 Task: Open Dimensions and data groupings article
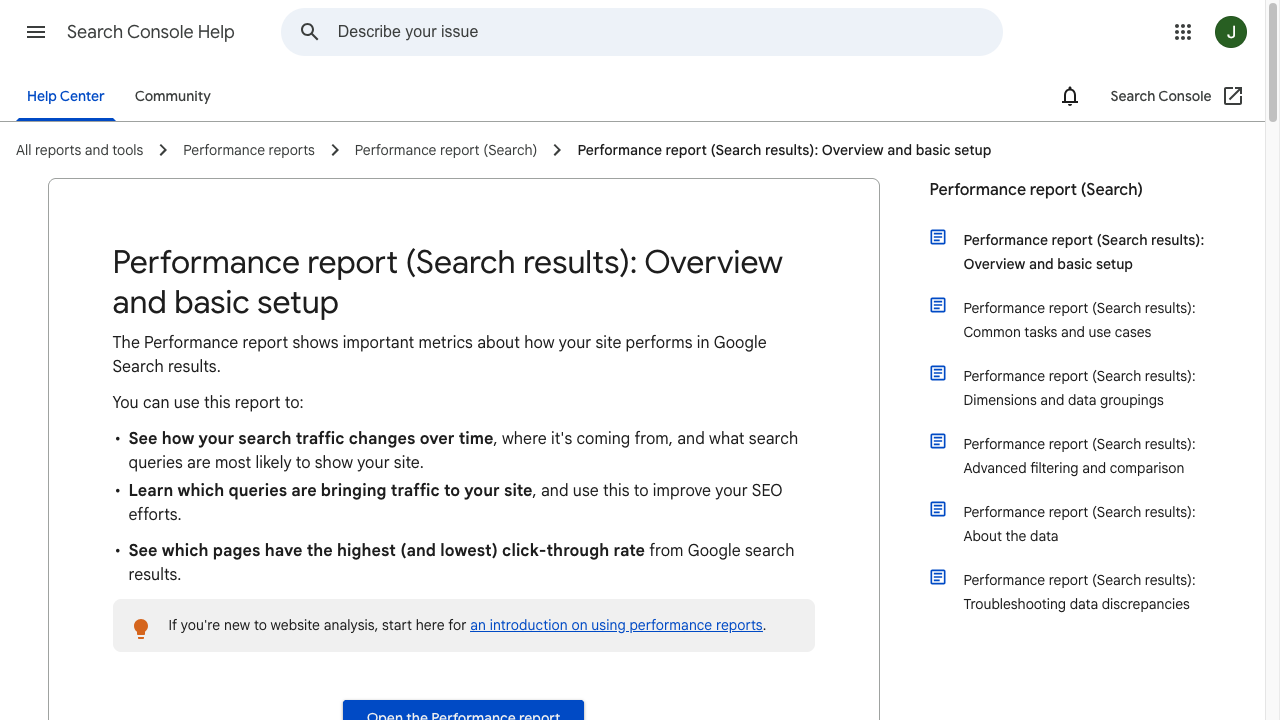click(x=1079, y=388)
